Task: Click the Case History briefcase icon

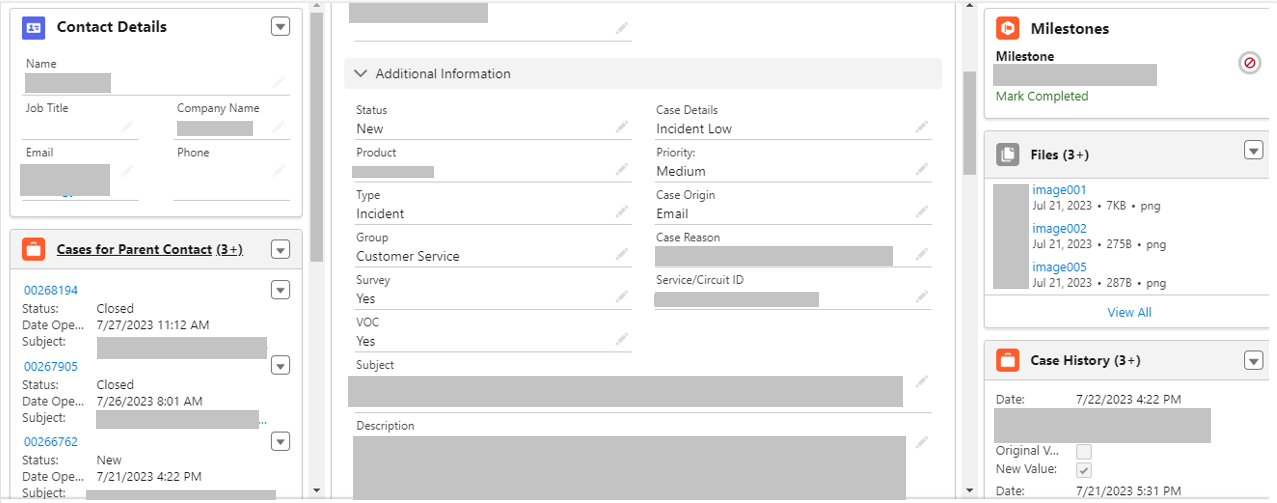Action: 1008,360
